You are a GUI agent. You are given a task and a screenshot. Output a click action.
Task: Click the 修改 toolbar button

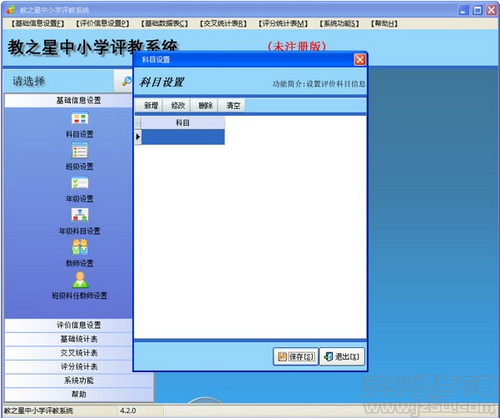coord(178,106)
